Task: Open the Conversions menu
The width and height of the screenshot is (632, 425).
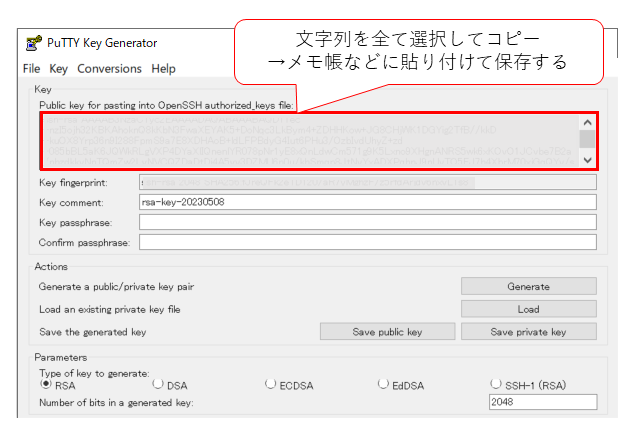Action: 109,69
